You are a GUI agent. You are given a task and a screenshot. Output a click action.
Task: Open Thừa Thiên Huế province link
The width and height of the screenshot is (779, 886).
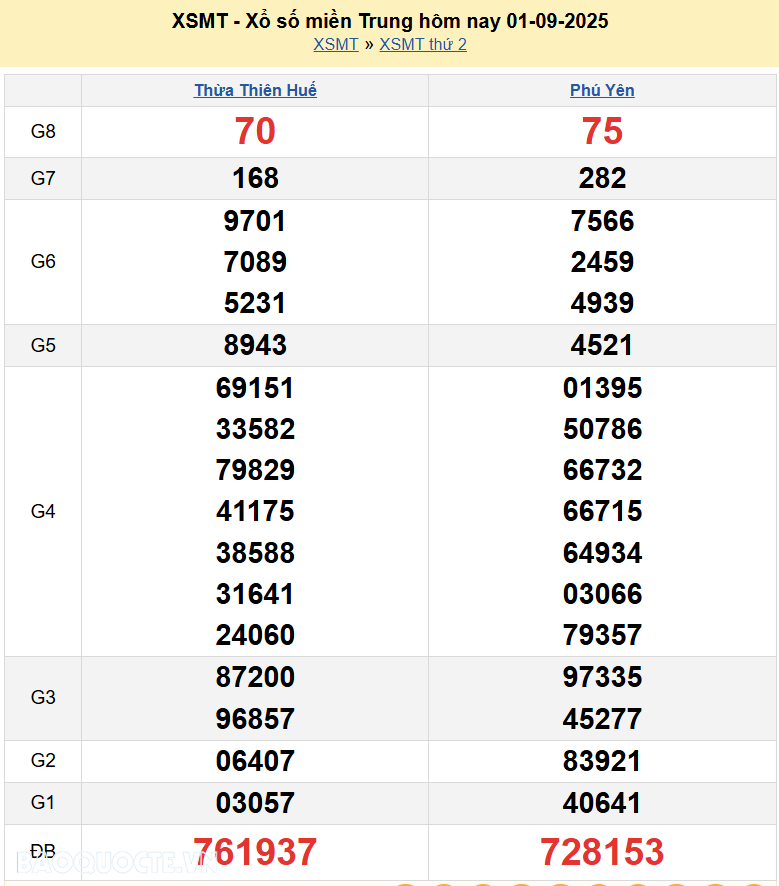[x=255, y=90]
